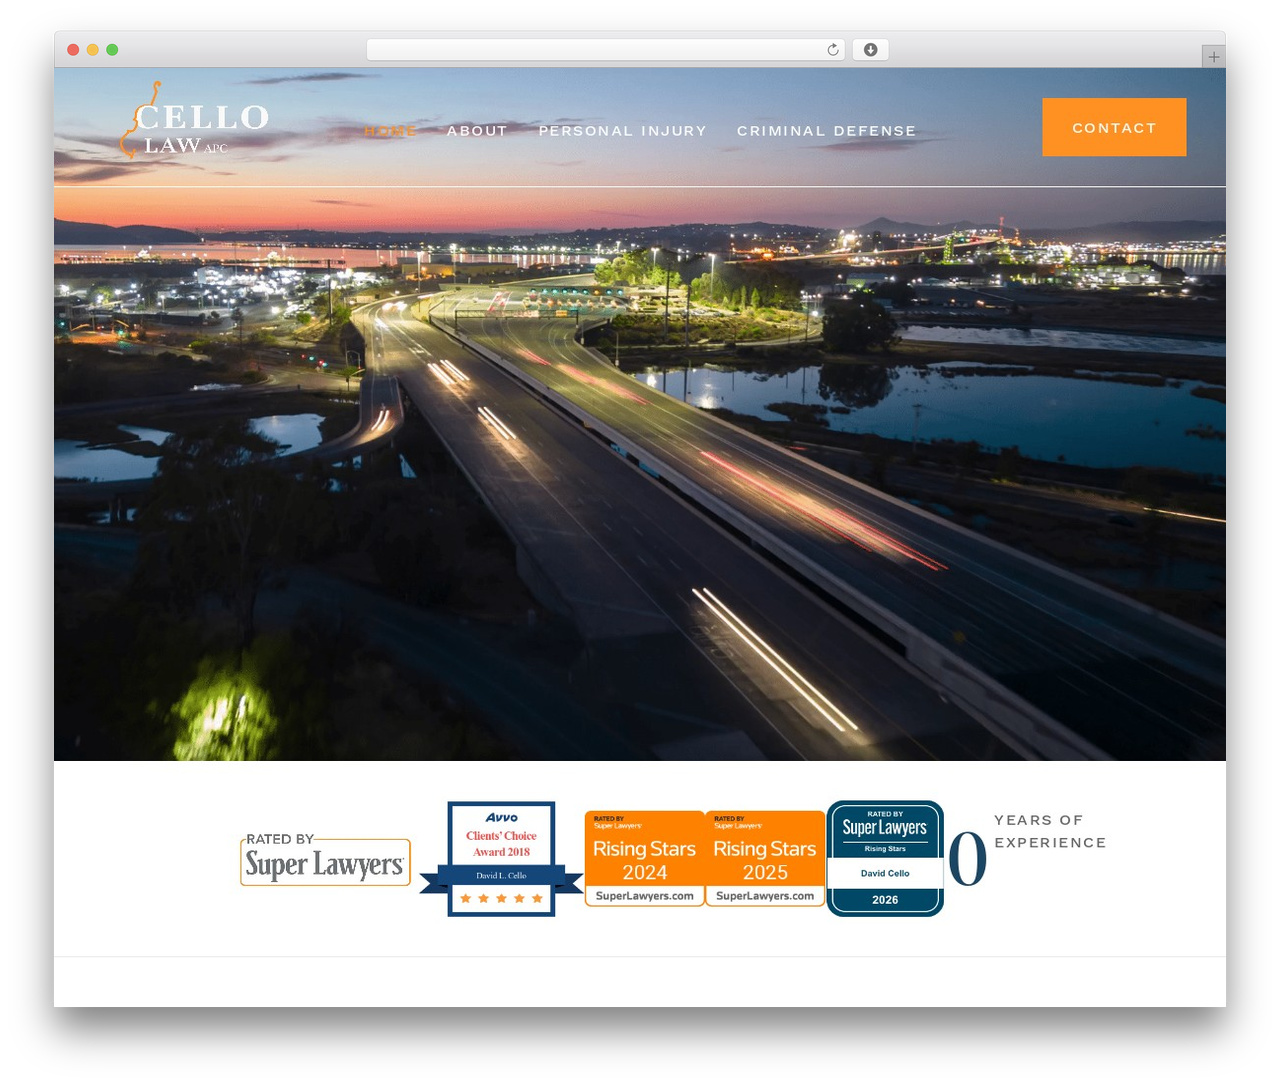Close the window with the red button
The height and width of the screenshot is (1084, 1280).
[73, 50]
